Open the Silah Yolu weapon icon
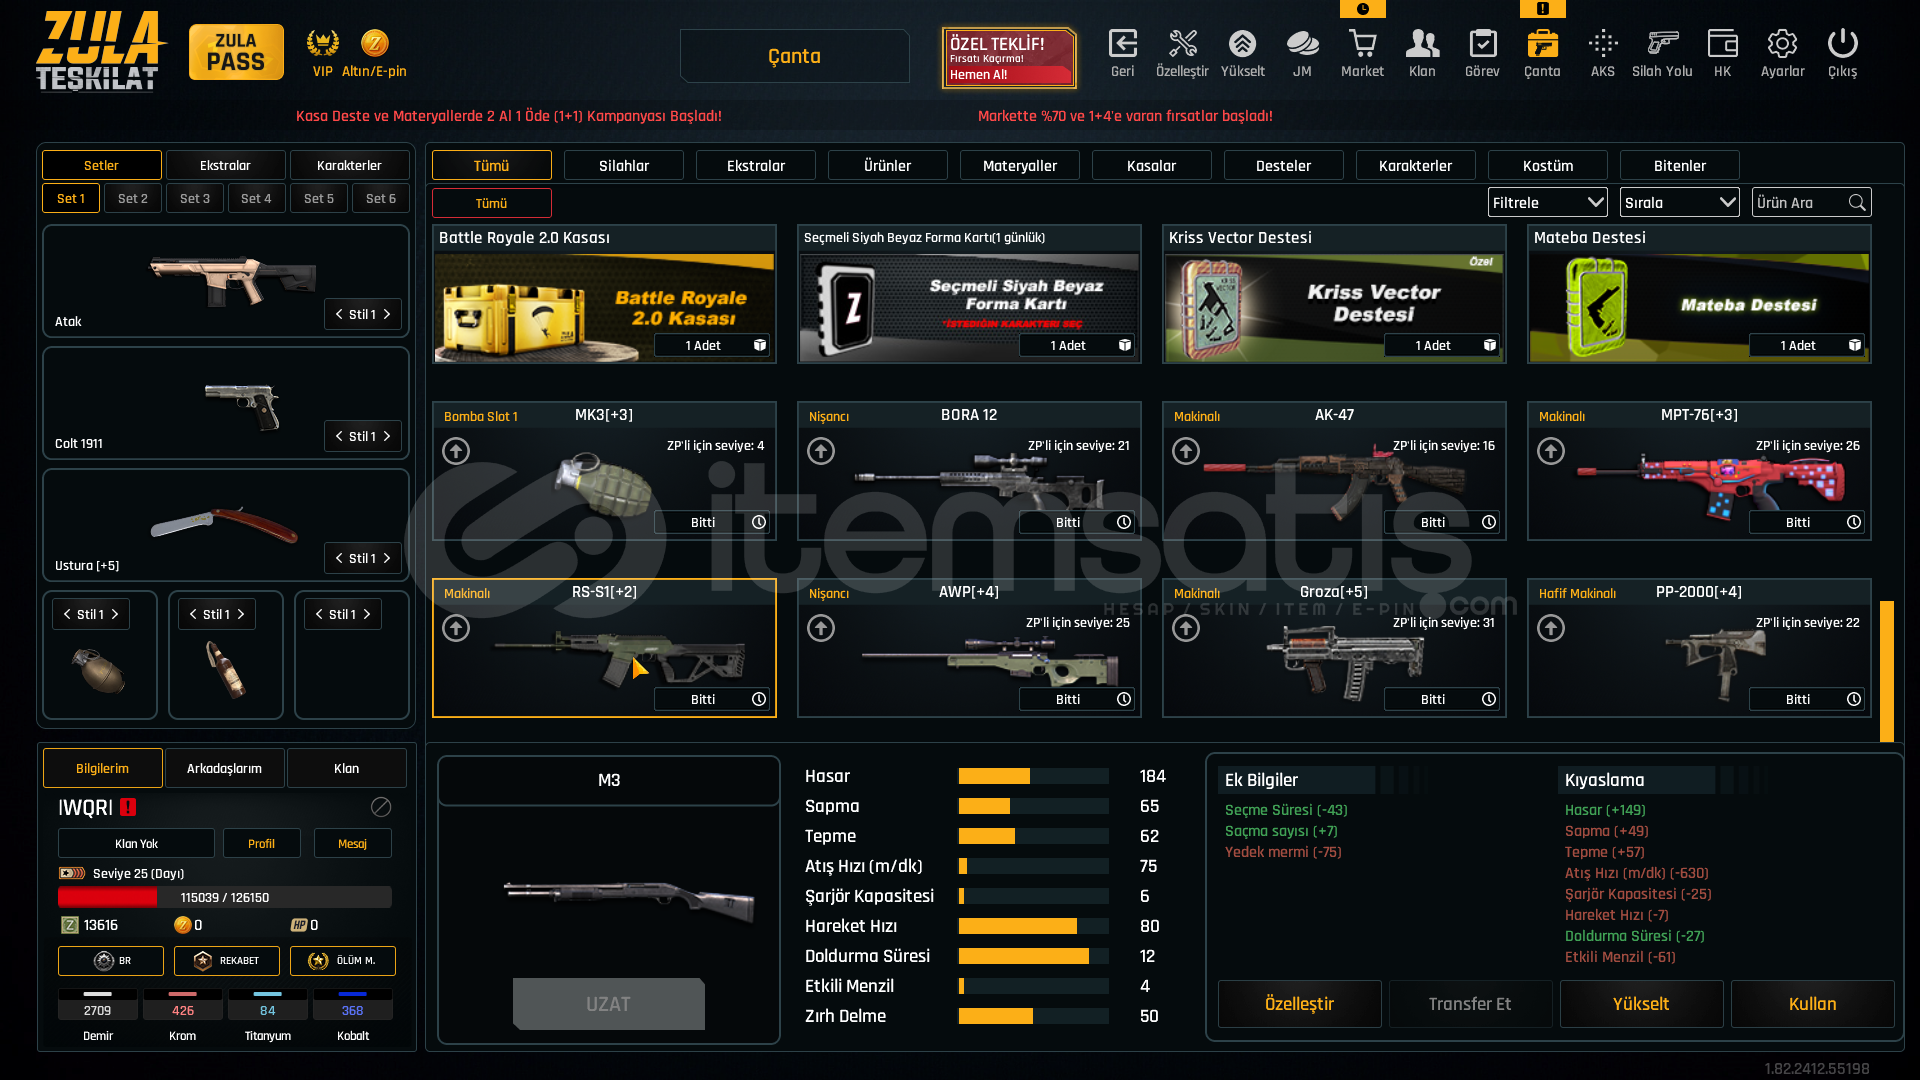The image size is (1920, 1080). [x=1662, y=45]
